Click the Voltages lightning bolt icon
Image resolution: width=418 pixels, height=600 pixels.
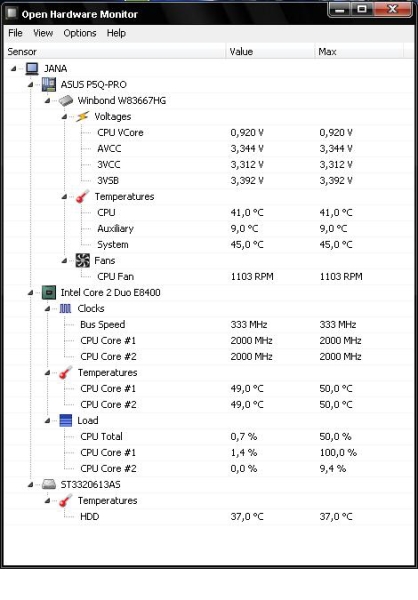click(x=82, y=117)
